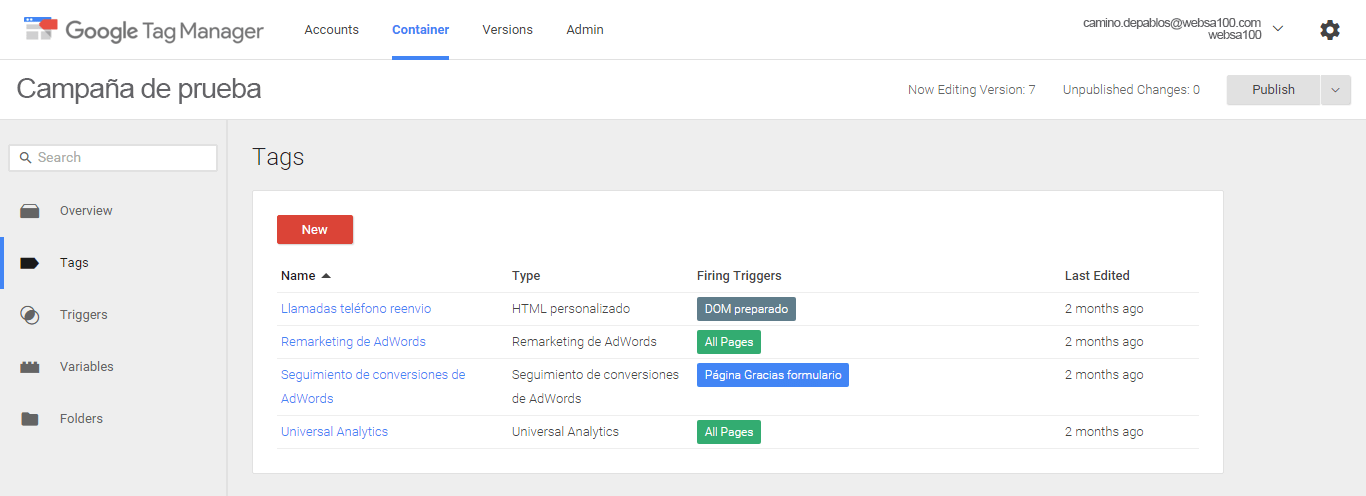Click the Name column header

point(298,276)
